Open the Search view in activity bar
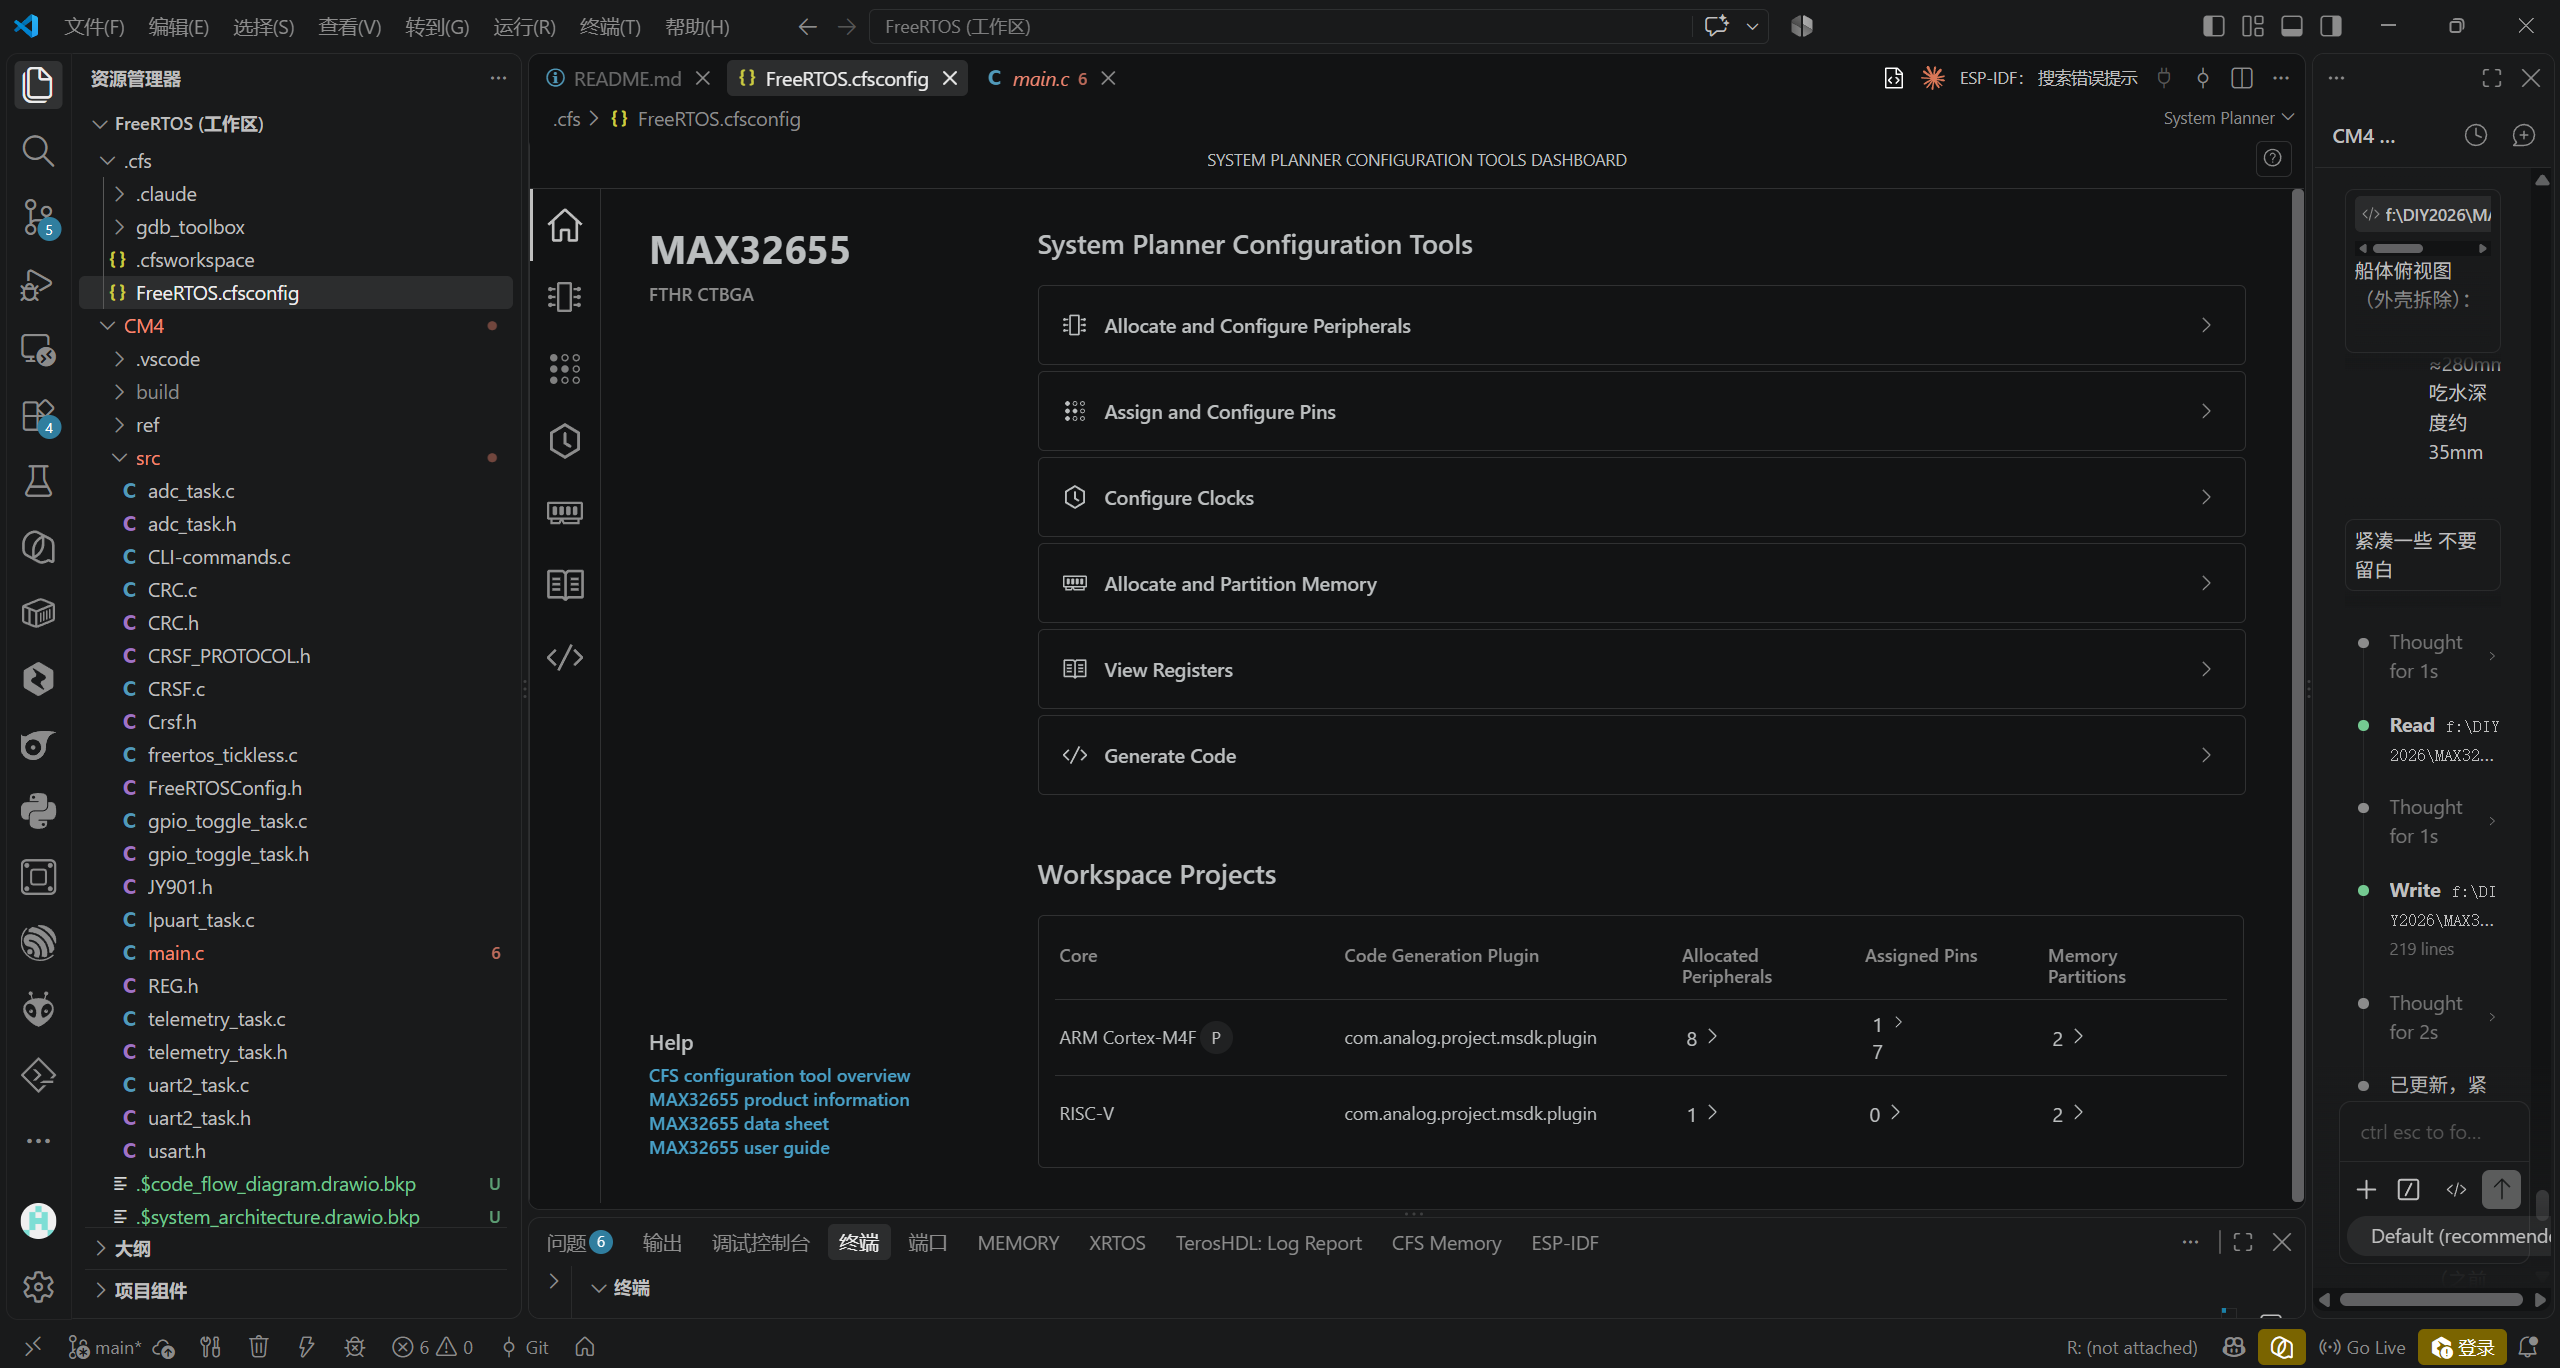The height and width of the screenshot is (1368, 2560). (x=38, y=150)
